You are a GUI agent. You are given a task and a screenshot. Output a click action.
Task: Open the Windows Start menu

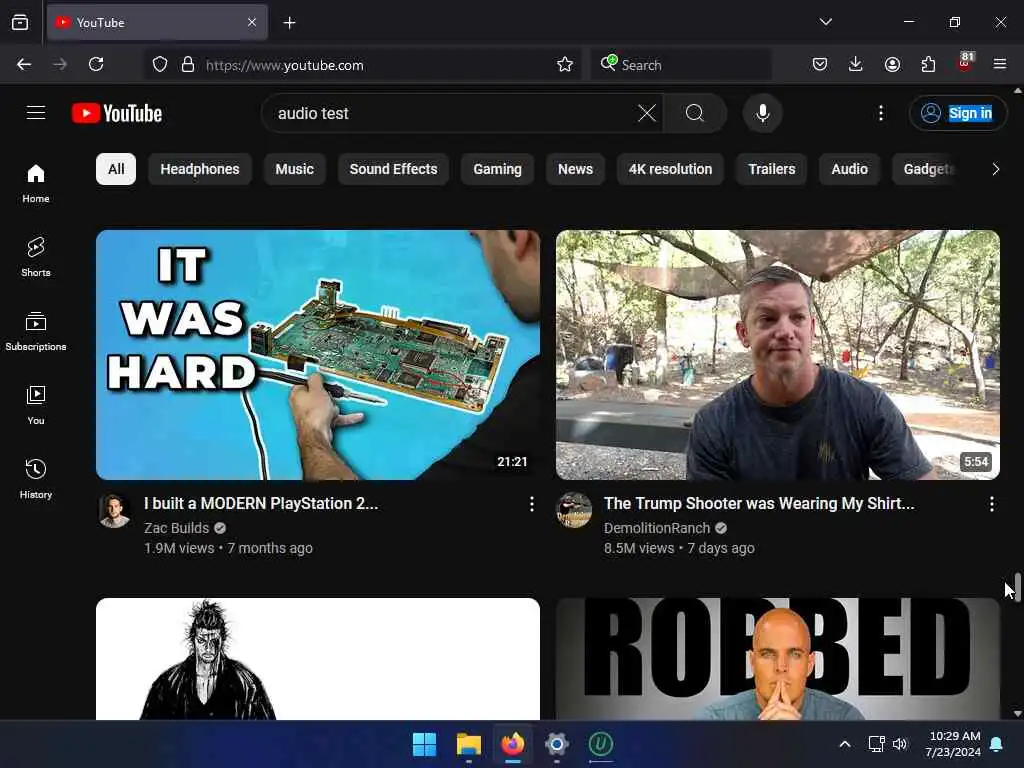[x=424, y=744]
